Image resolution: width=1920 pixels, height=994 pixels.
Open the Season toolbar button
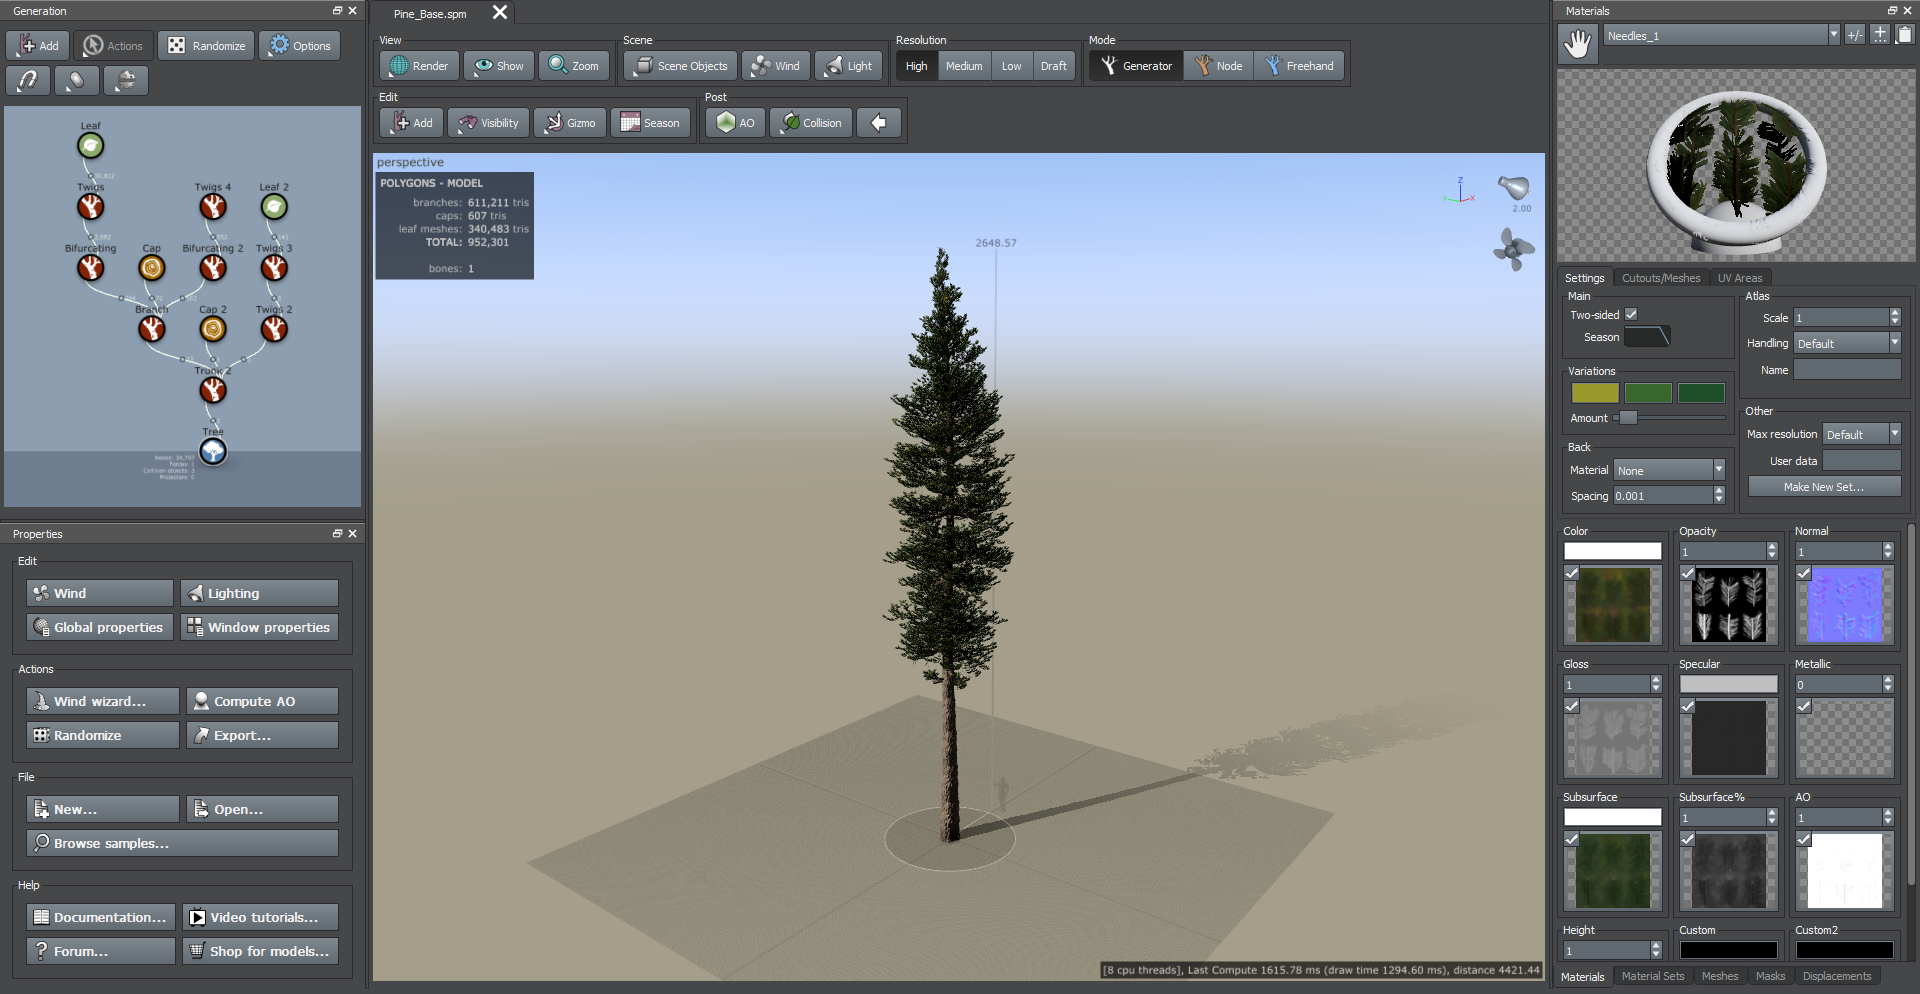click(x=650, y=123)
